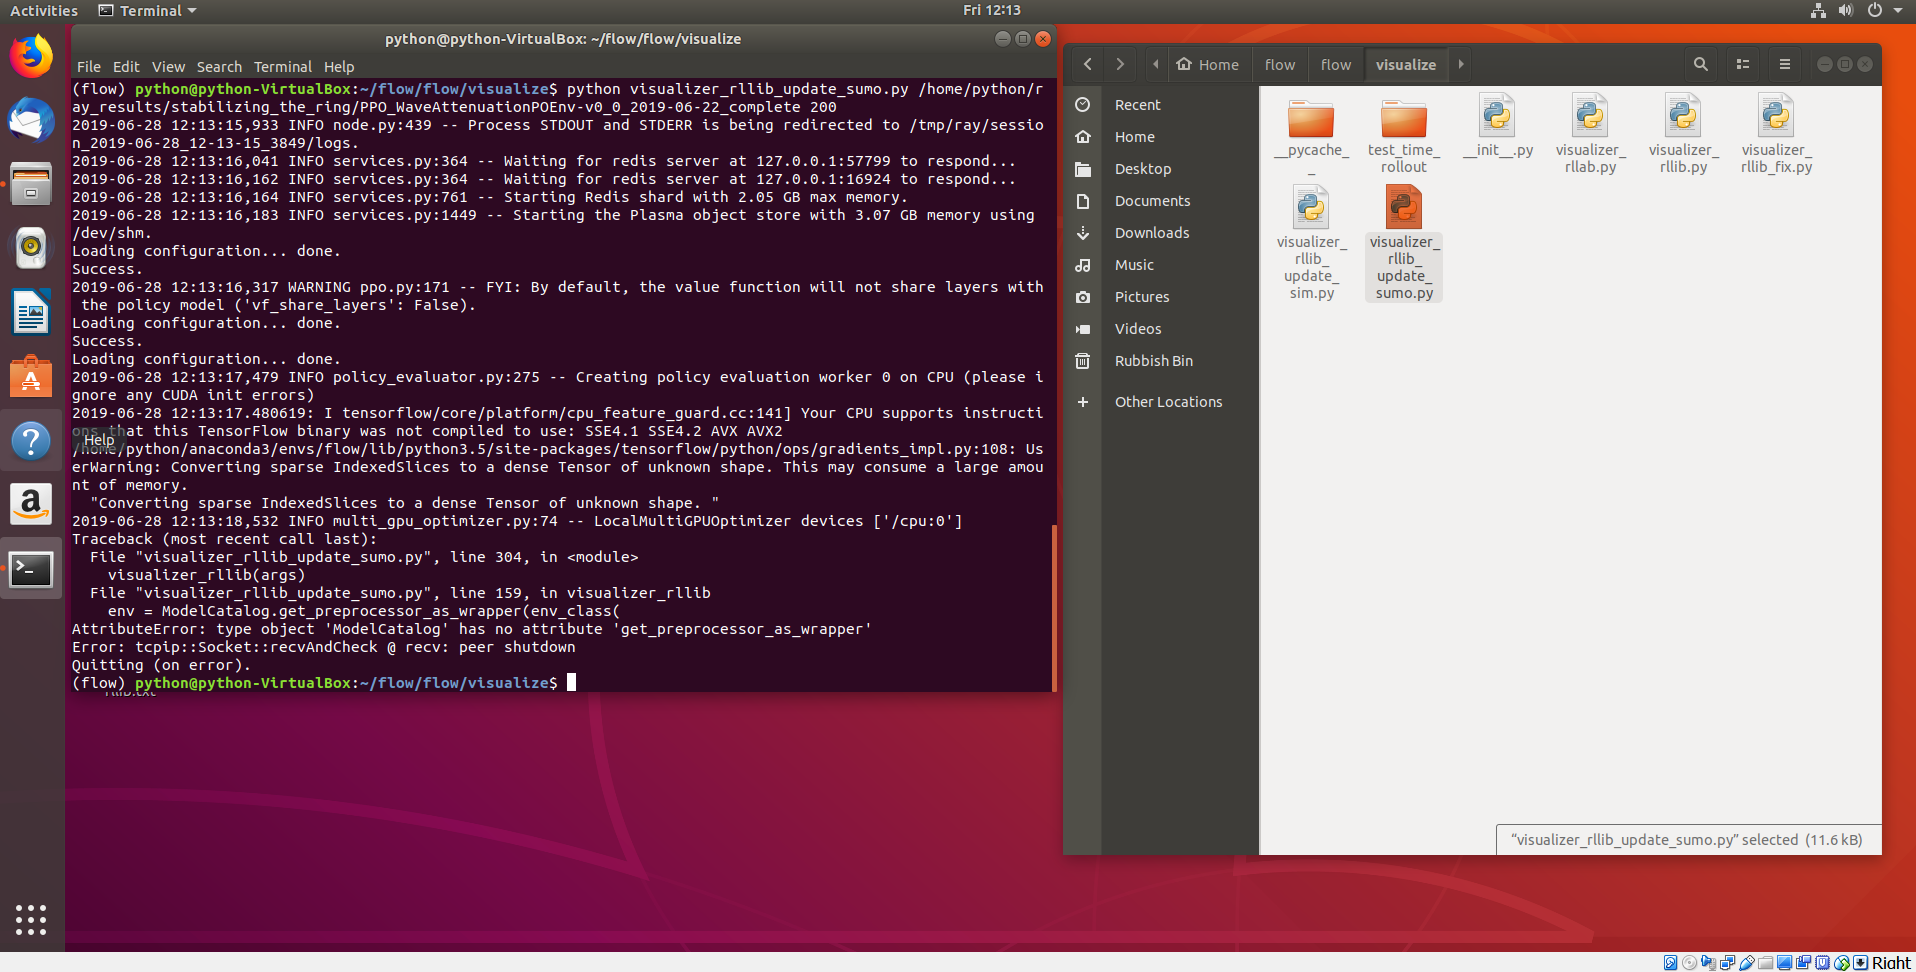This screenshot has width=1916, height=972.
Task: Select visualizer_rllib_fix.py file
Action: pyautogui.click(x=1777, y=120)
